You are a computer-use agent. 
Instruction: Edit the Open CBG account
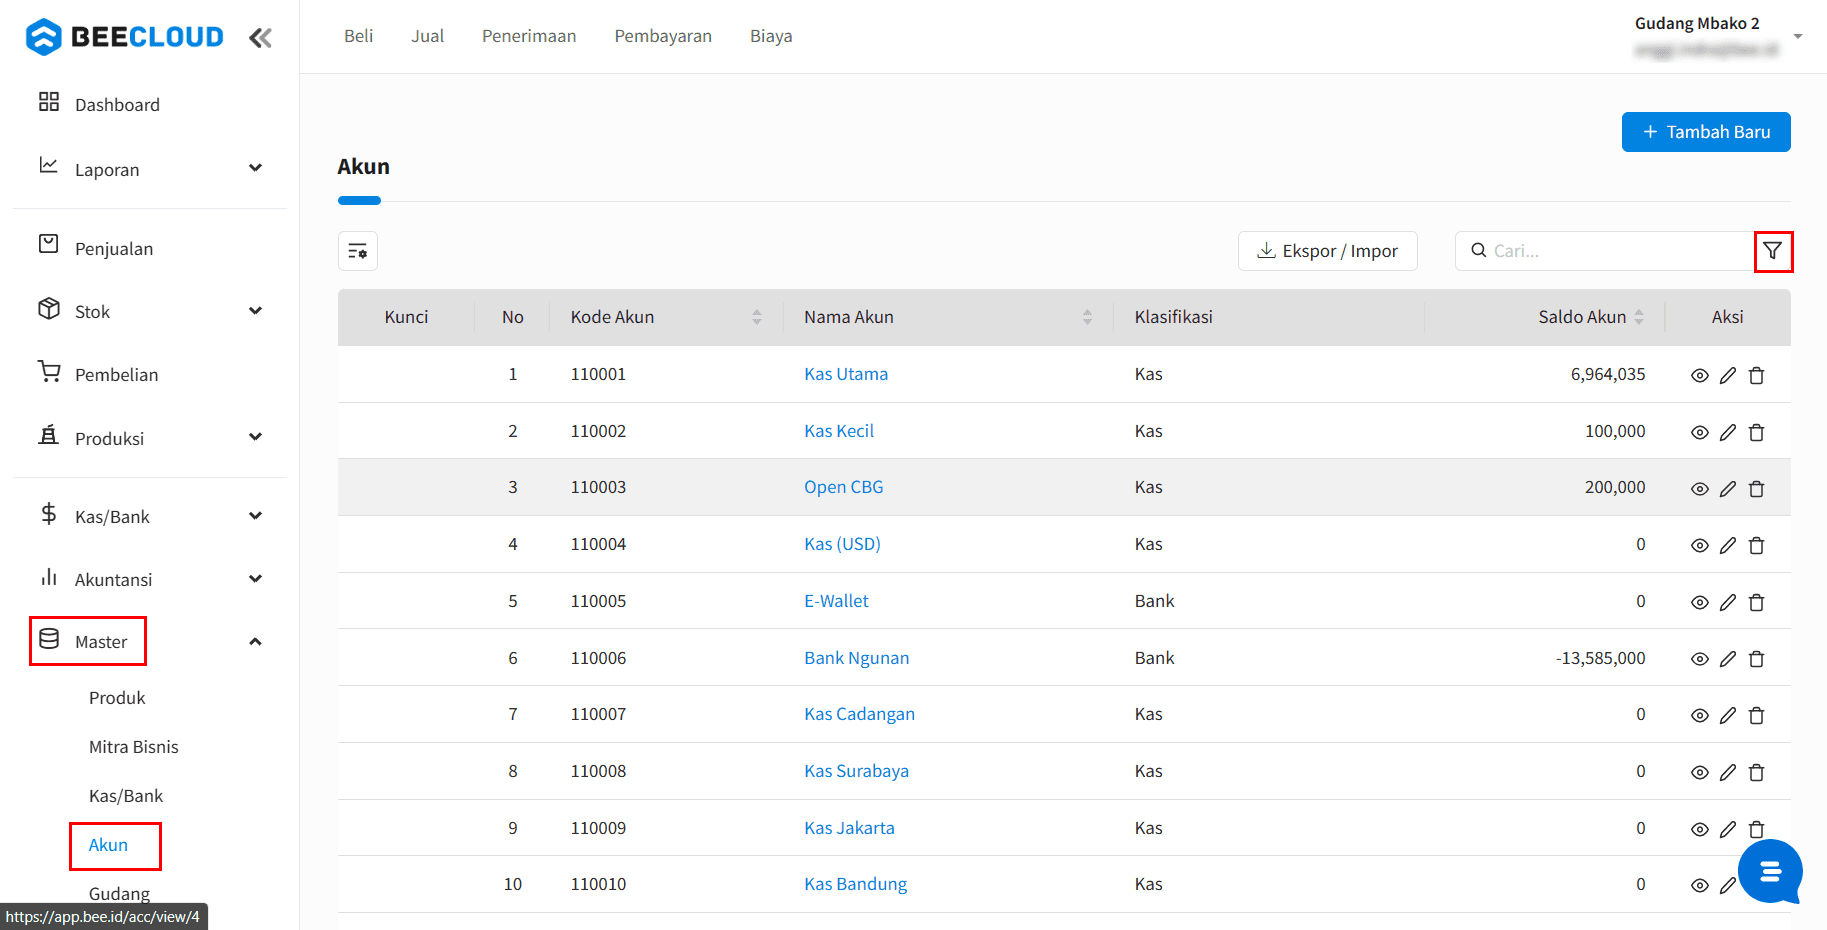[x=1728, y=488]
